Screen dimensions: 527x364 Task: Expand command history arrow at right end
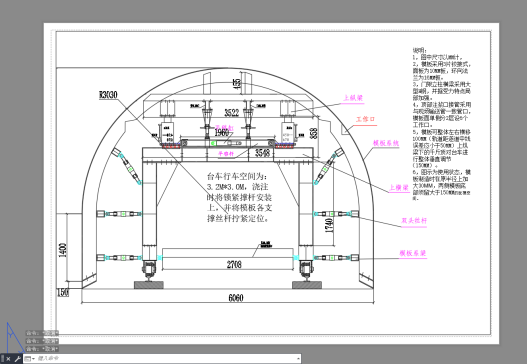[x=298, y=359]
